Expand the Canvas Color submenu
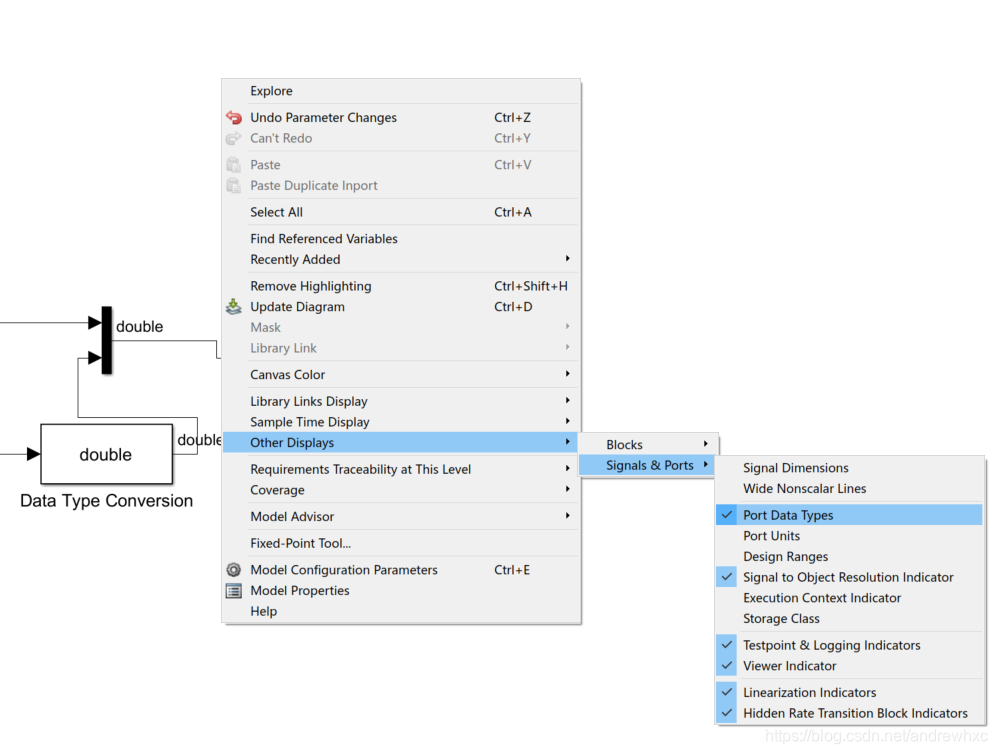This screenshot has width=997, height=754. click(401, 375)
